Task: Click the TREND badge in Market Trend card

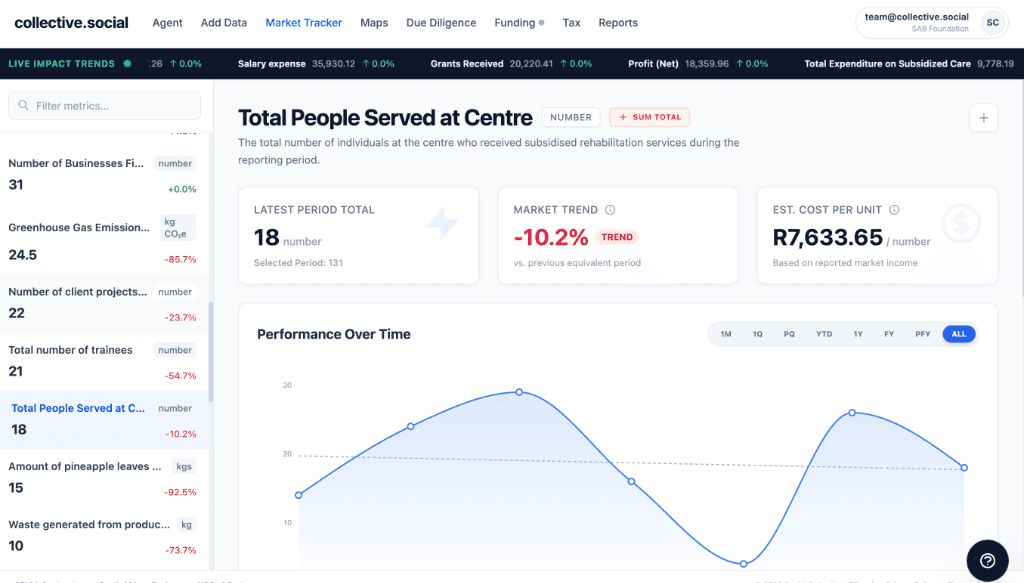Action: click(616, 237)
